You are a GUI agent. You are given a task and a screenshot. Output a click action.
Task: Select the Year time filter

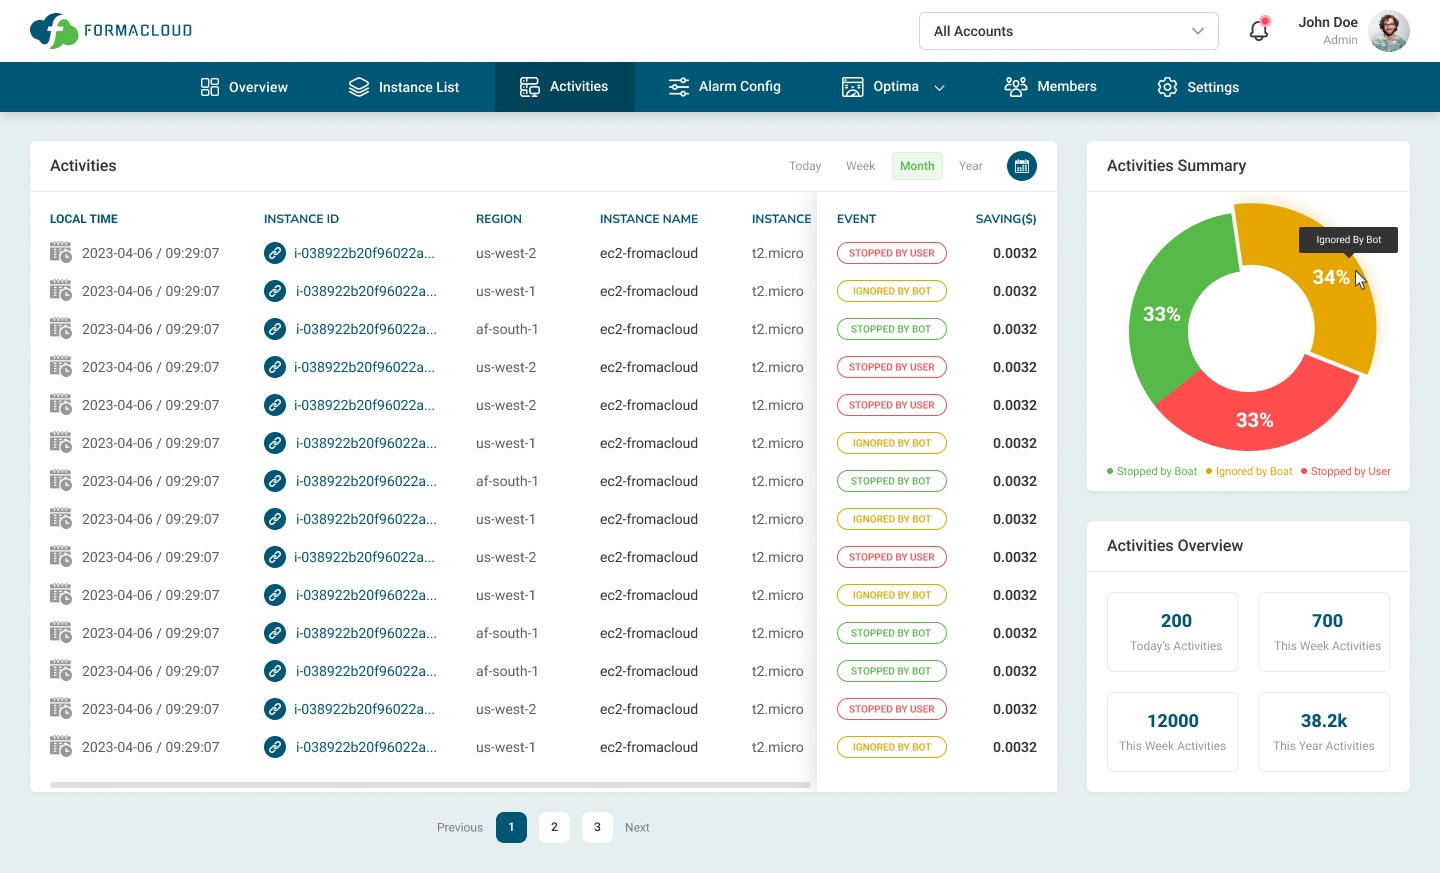(970, 166)
